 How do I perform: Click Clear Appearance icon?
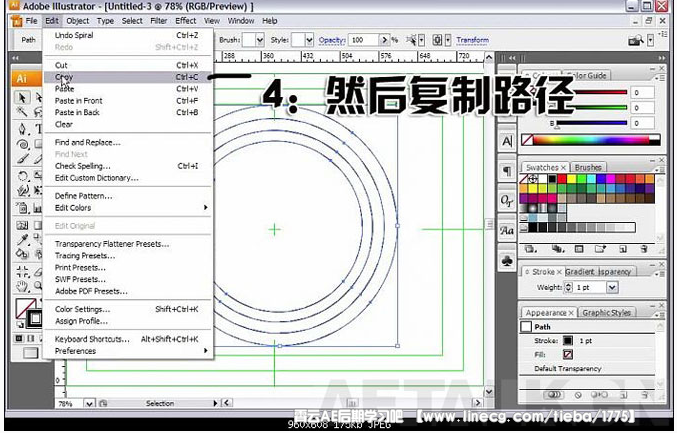[578, 395]
